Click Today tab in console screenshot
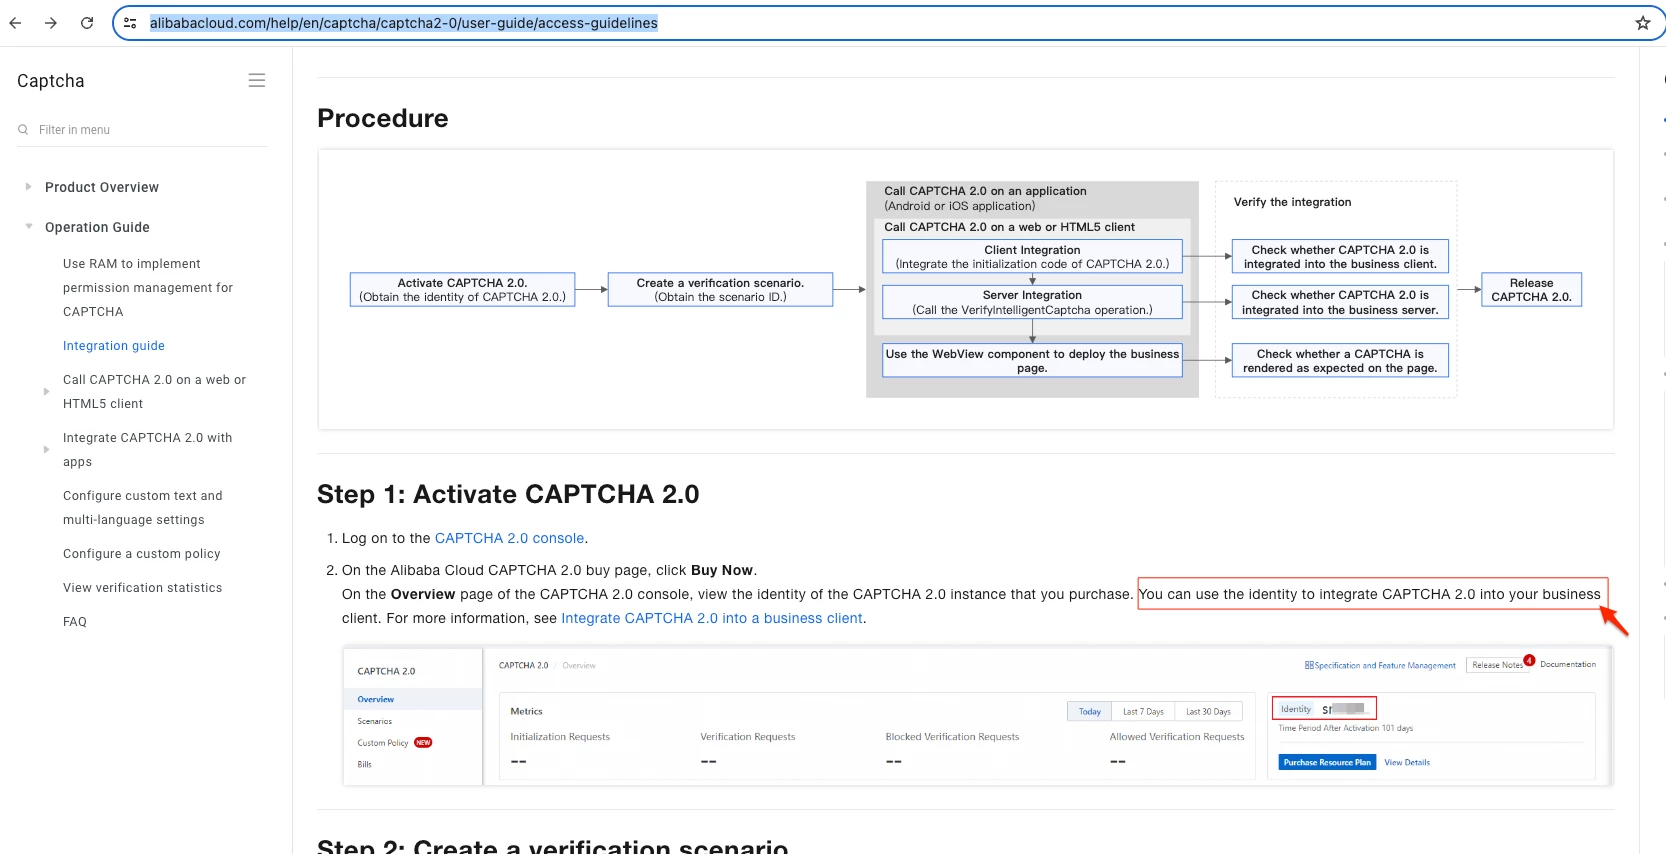This screenshot has height=854, width=1666. pyautogui.click(x=1090, y=712)
